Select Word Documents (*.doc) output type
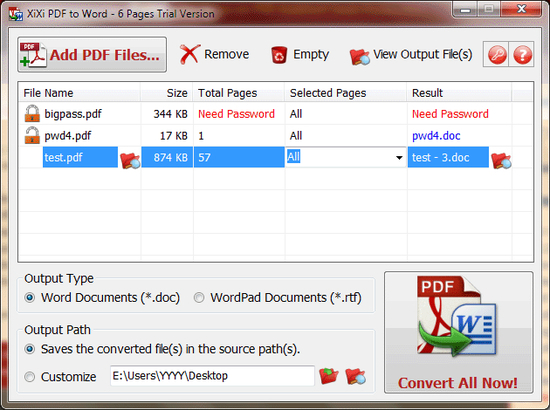This screenshot has width=550, height=410. point(102,298)
